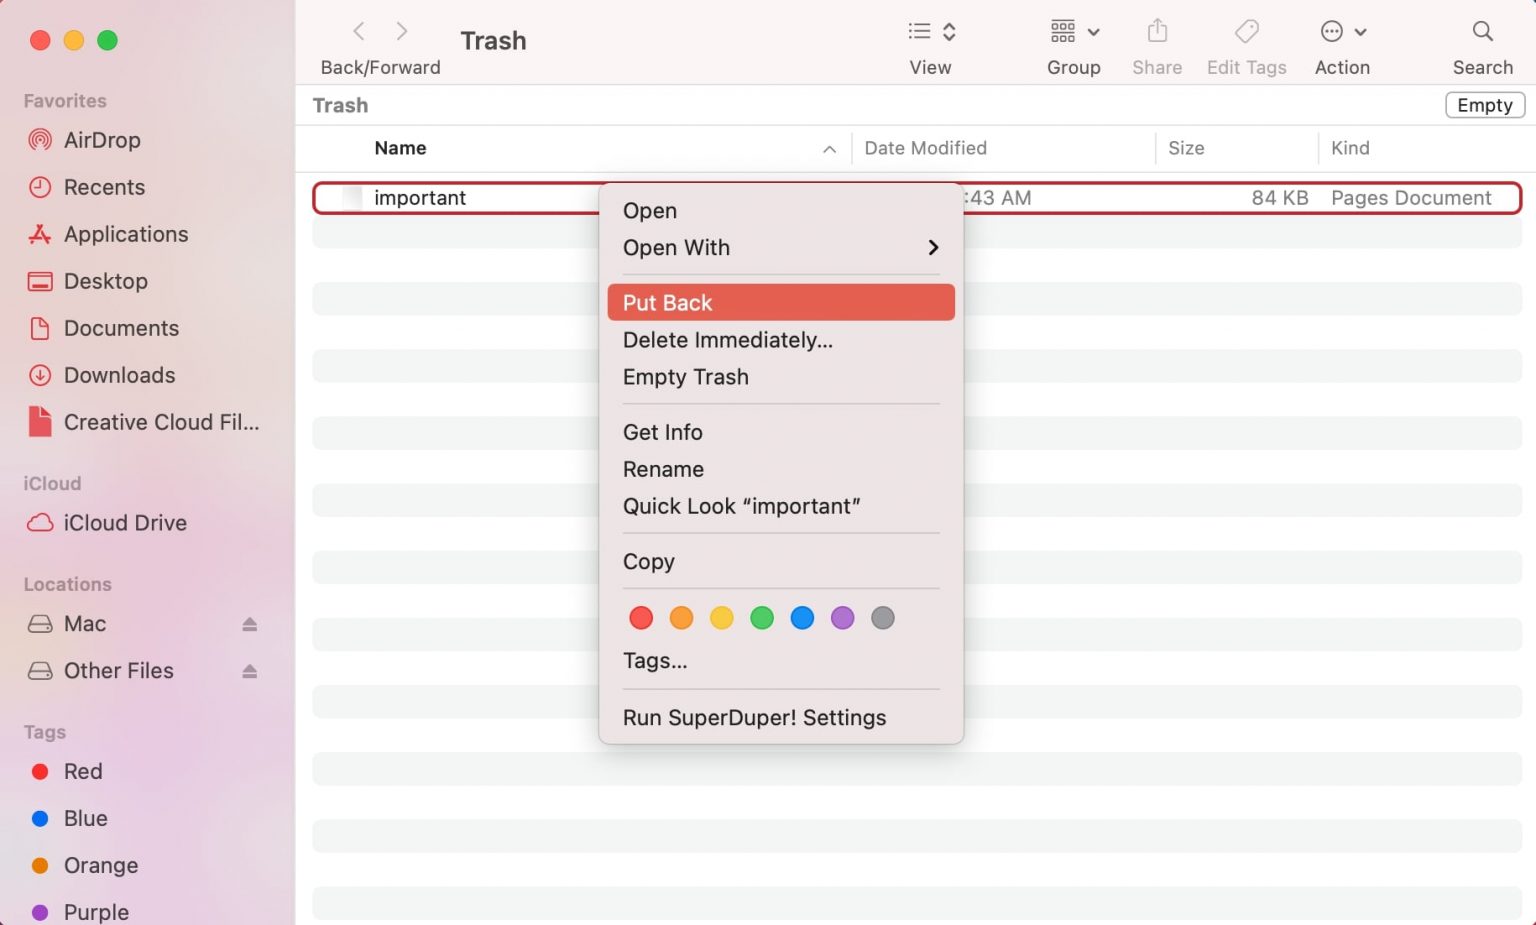The height and width of the screenshot is (925, 1536).
Task: Eject the Mac volume
Action: 250,623
